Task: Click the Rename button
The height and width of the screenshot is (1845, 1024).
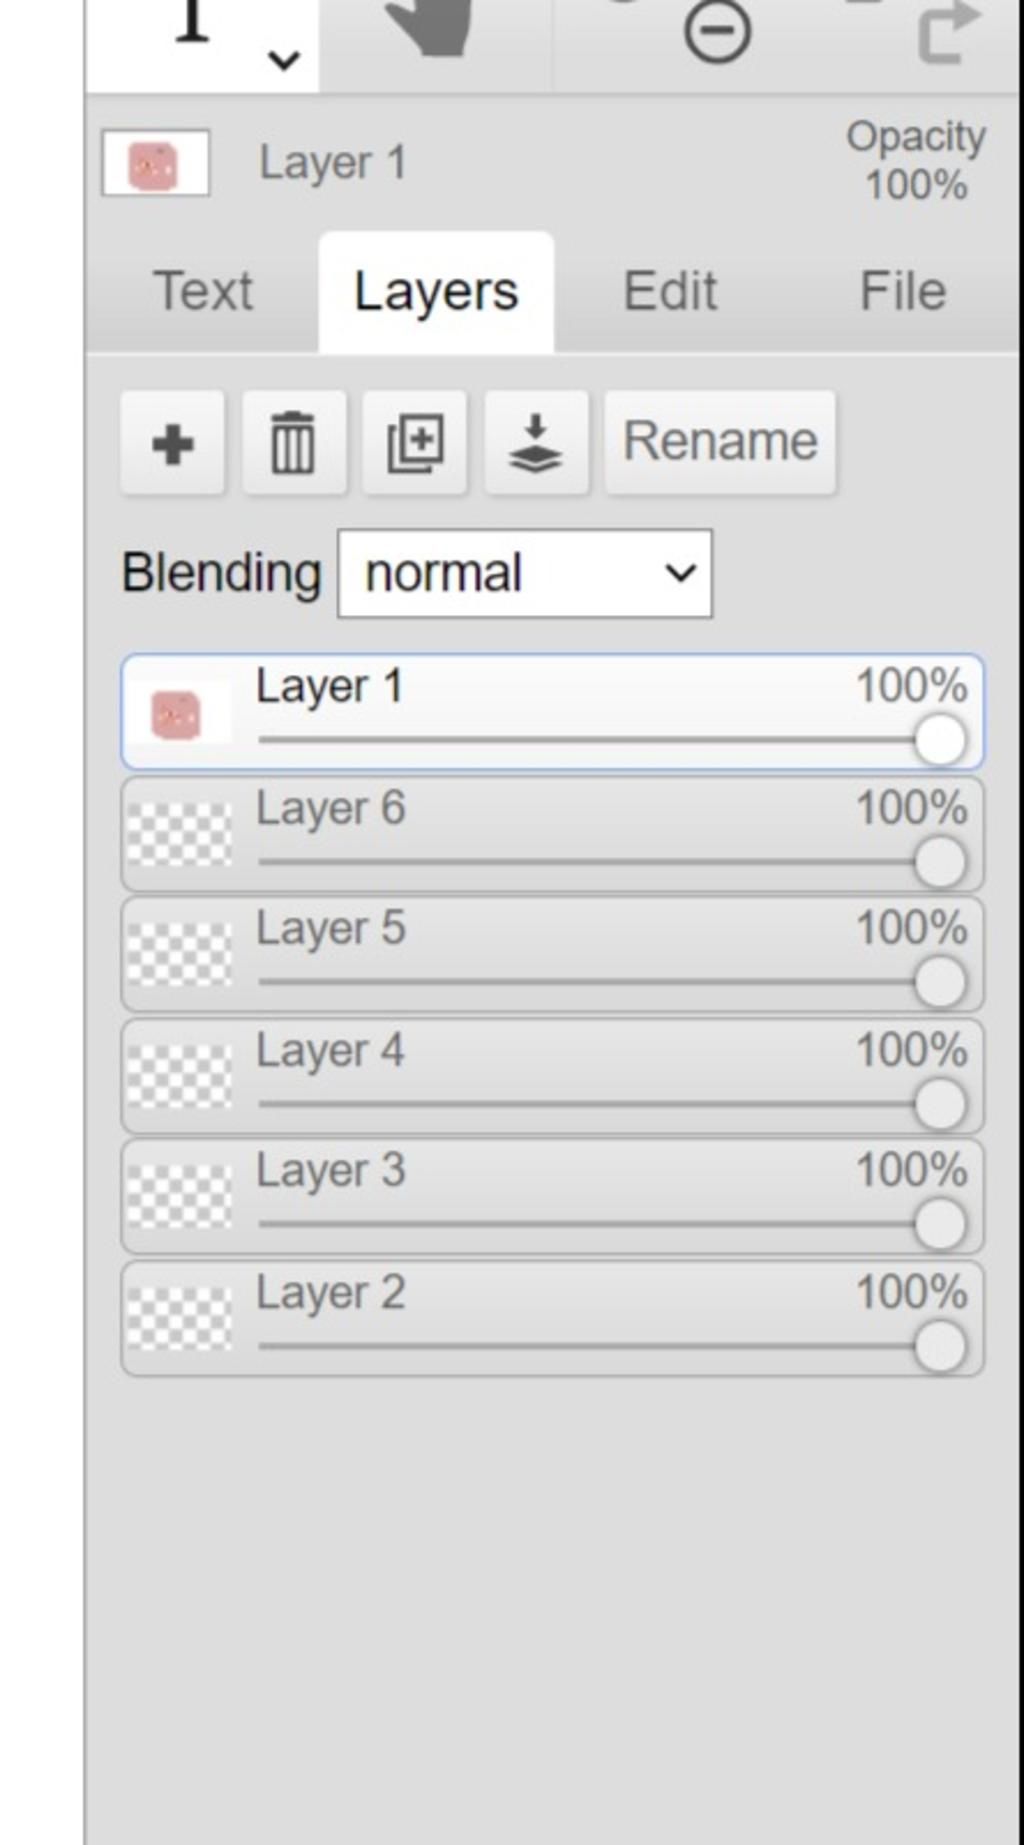Action: click(720, 441)
